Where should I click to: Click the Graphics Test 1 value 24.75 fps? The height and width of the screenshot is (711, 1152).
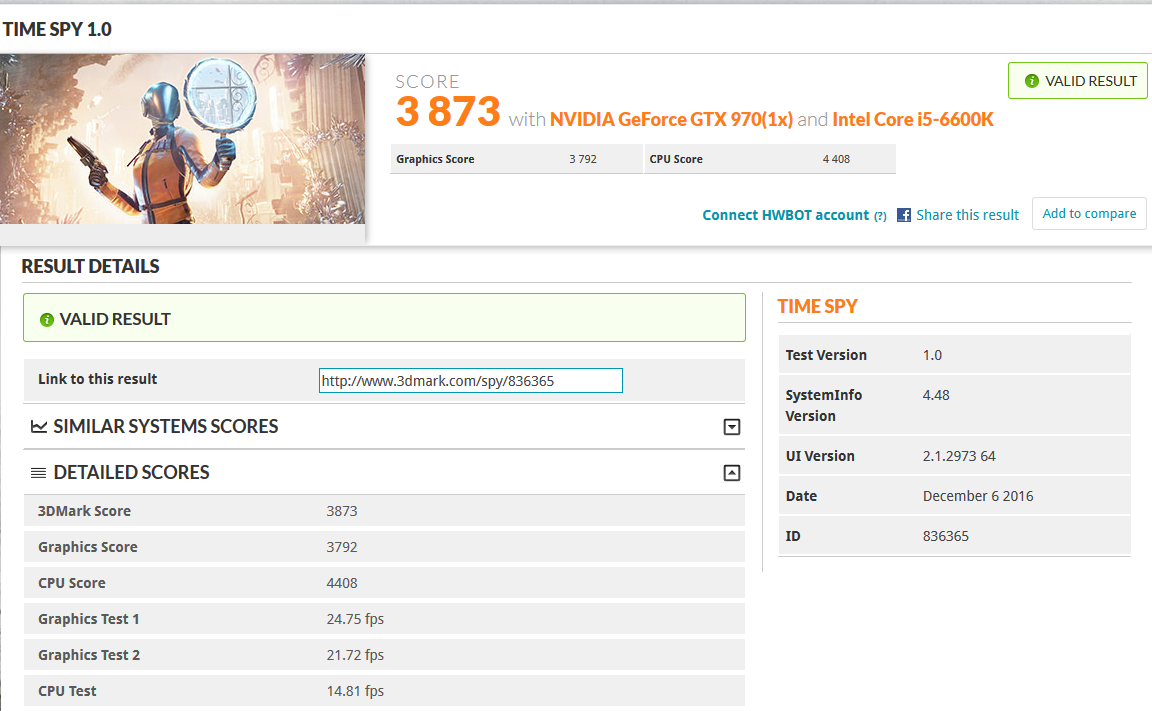[x=355, y=619]
